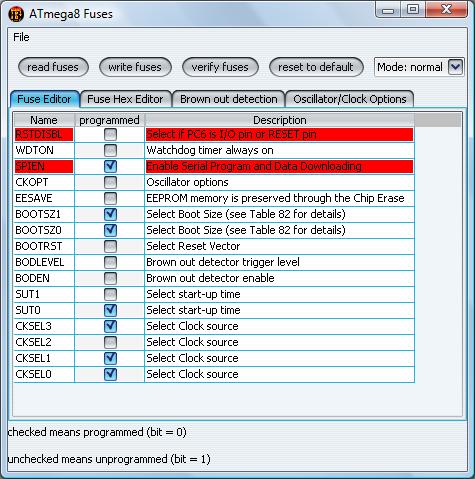Viewport: 475px width, 479px height.
Task: Close the ATmega8 Fuses window
Action: click(x=446, y=9)
